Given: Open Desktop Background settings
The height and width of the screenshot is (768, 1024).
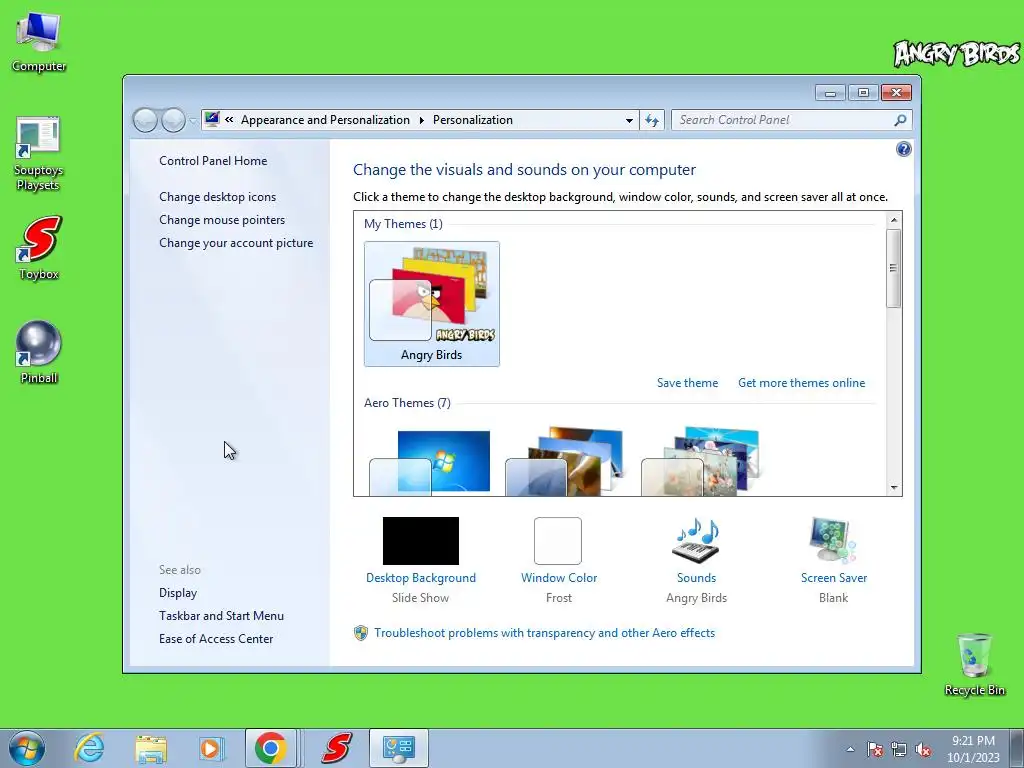Looking at the screenshot, I should point(421,541).
